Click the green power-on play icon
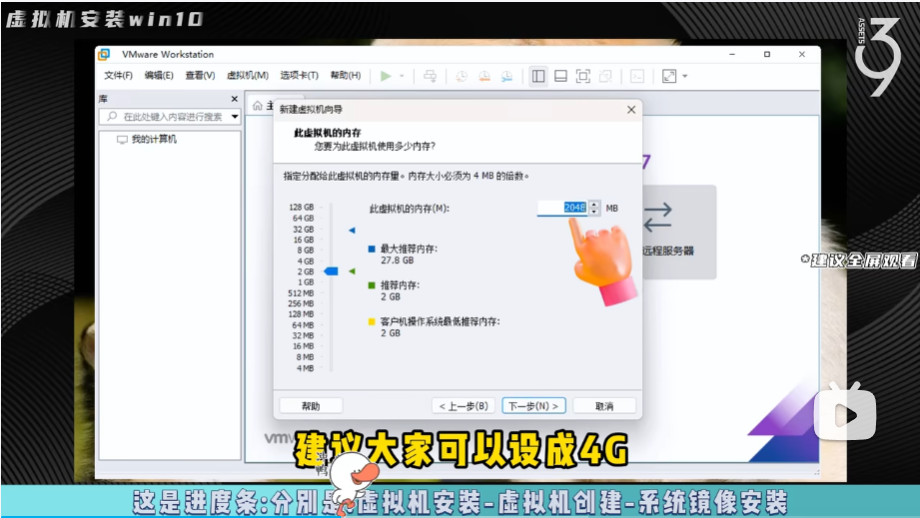This screenshot has width=920, height=518. pos(386,76)
